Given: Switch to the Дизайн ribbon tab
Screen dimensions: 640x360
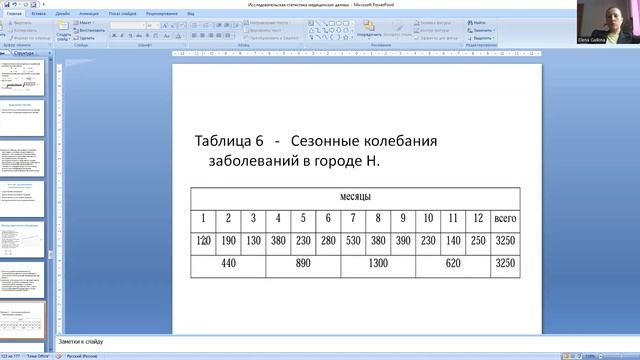Looking at the screenshot, I should 62,13.
